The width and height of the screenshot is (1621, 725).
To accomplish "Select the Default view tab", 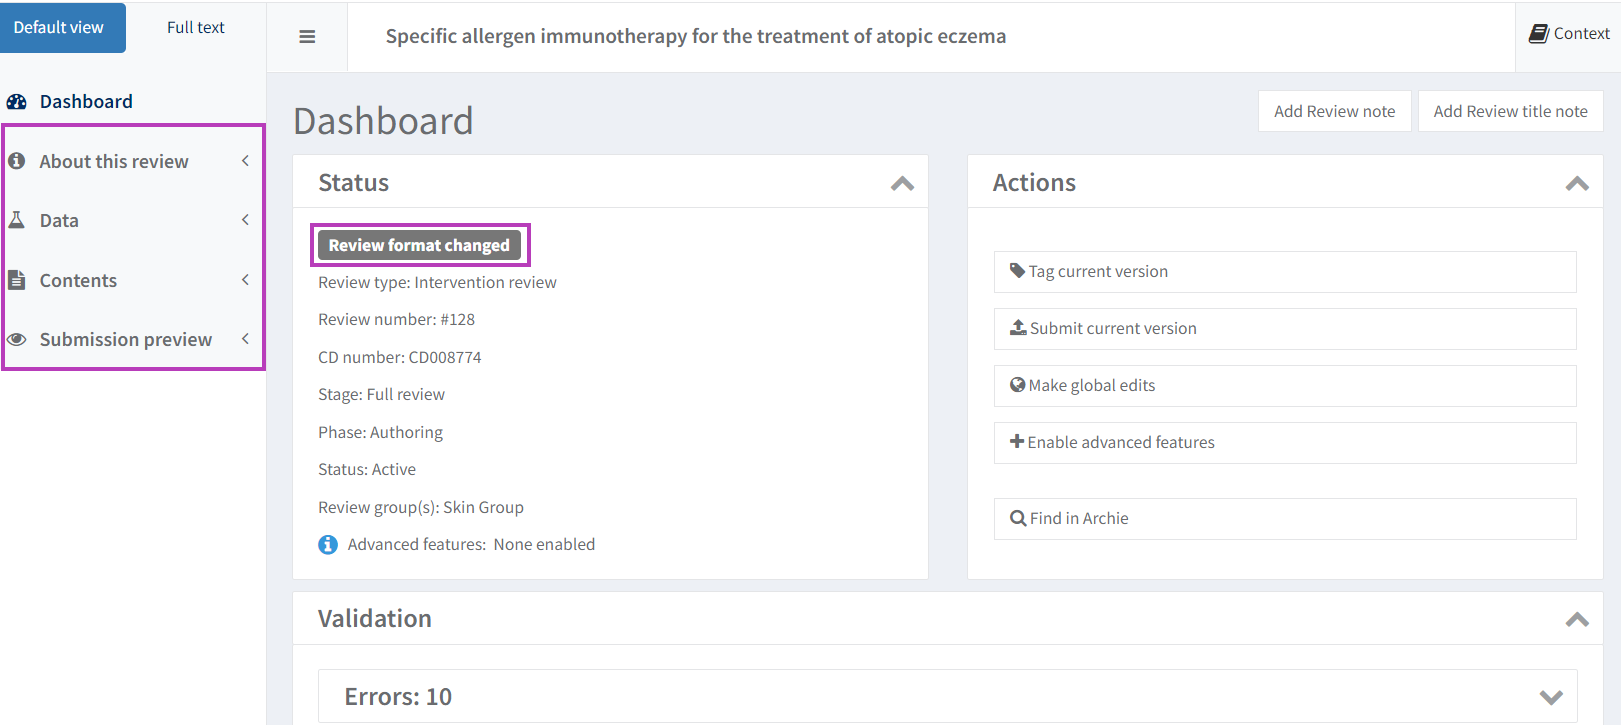I will (x=59, y=28).
